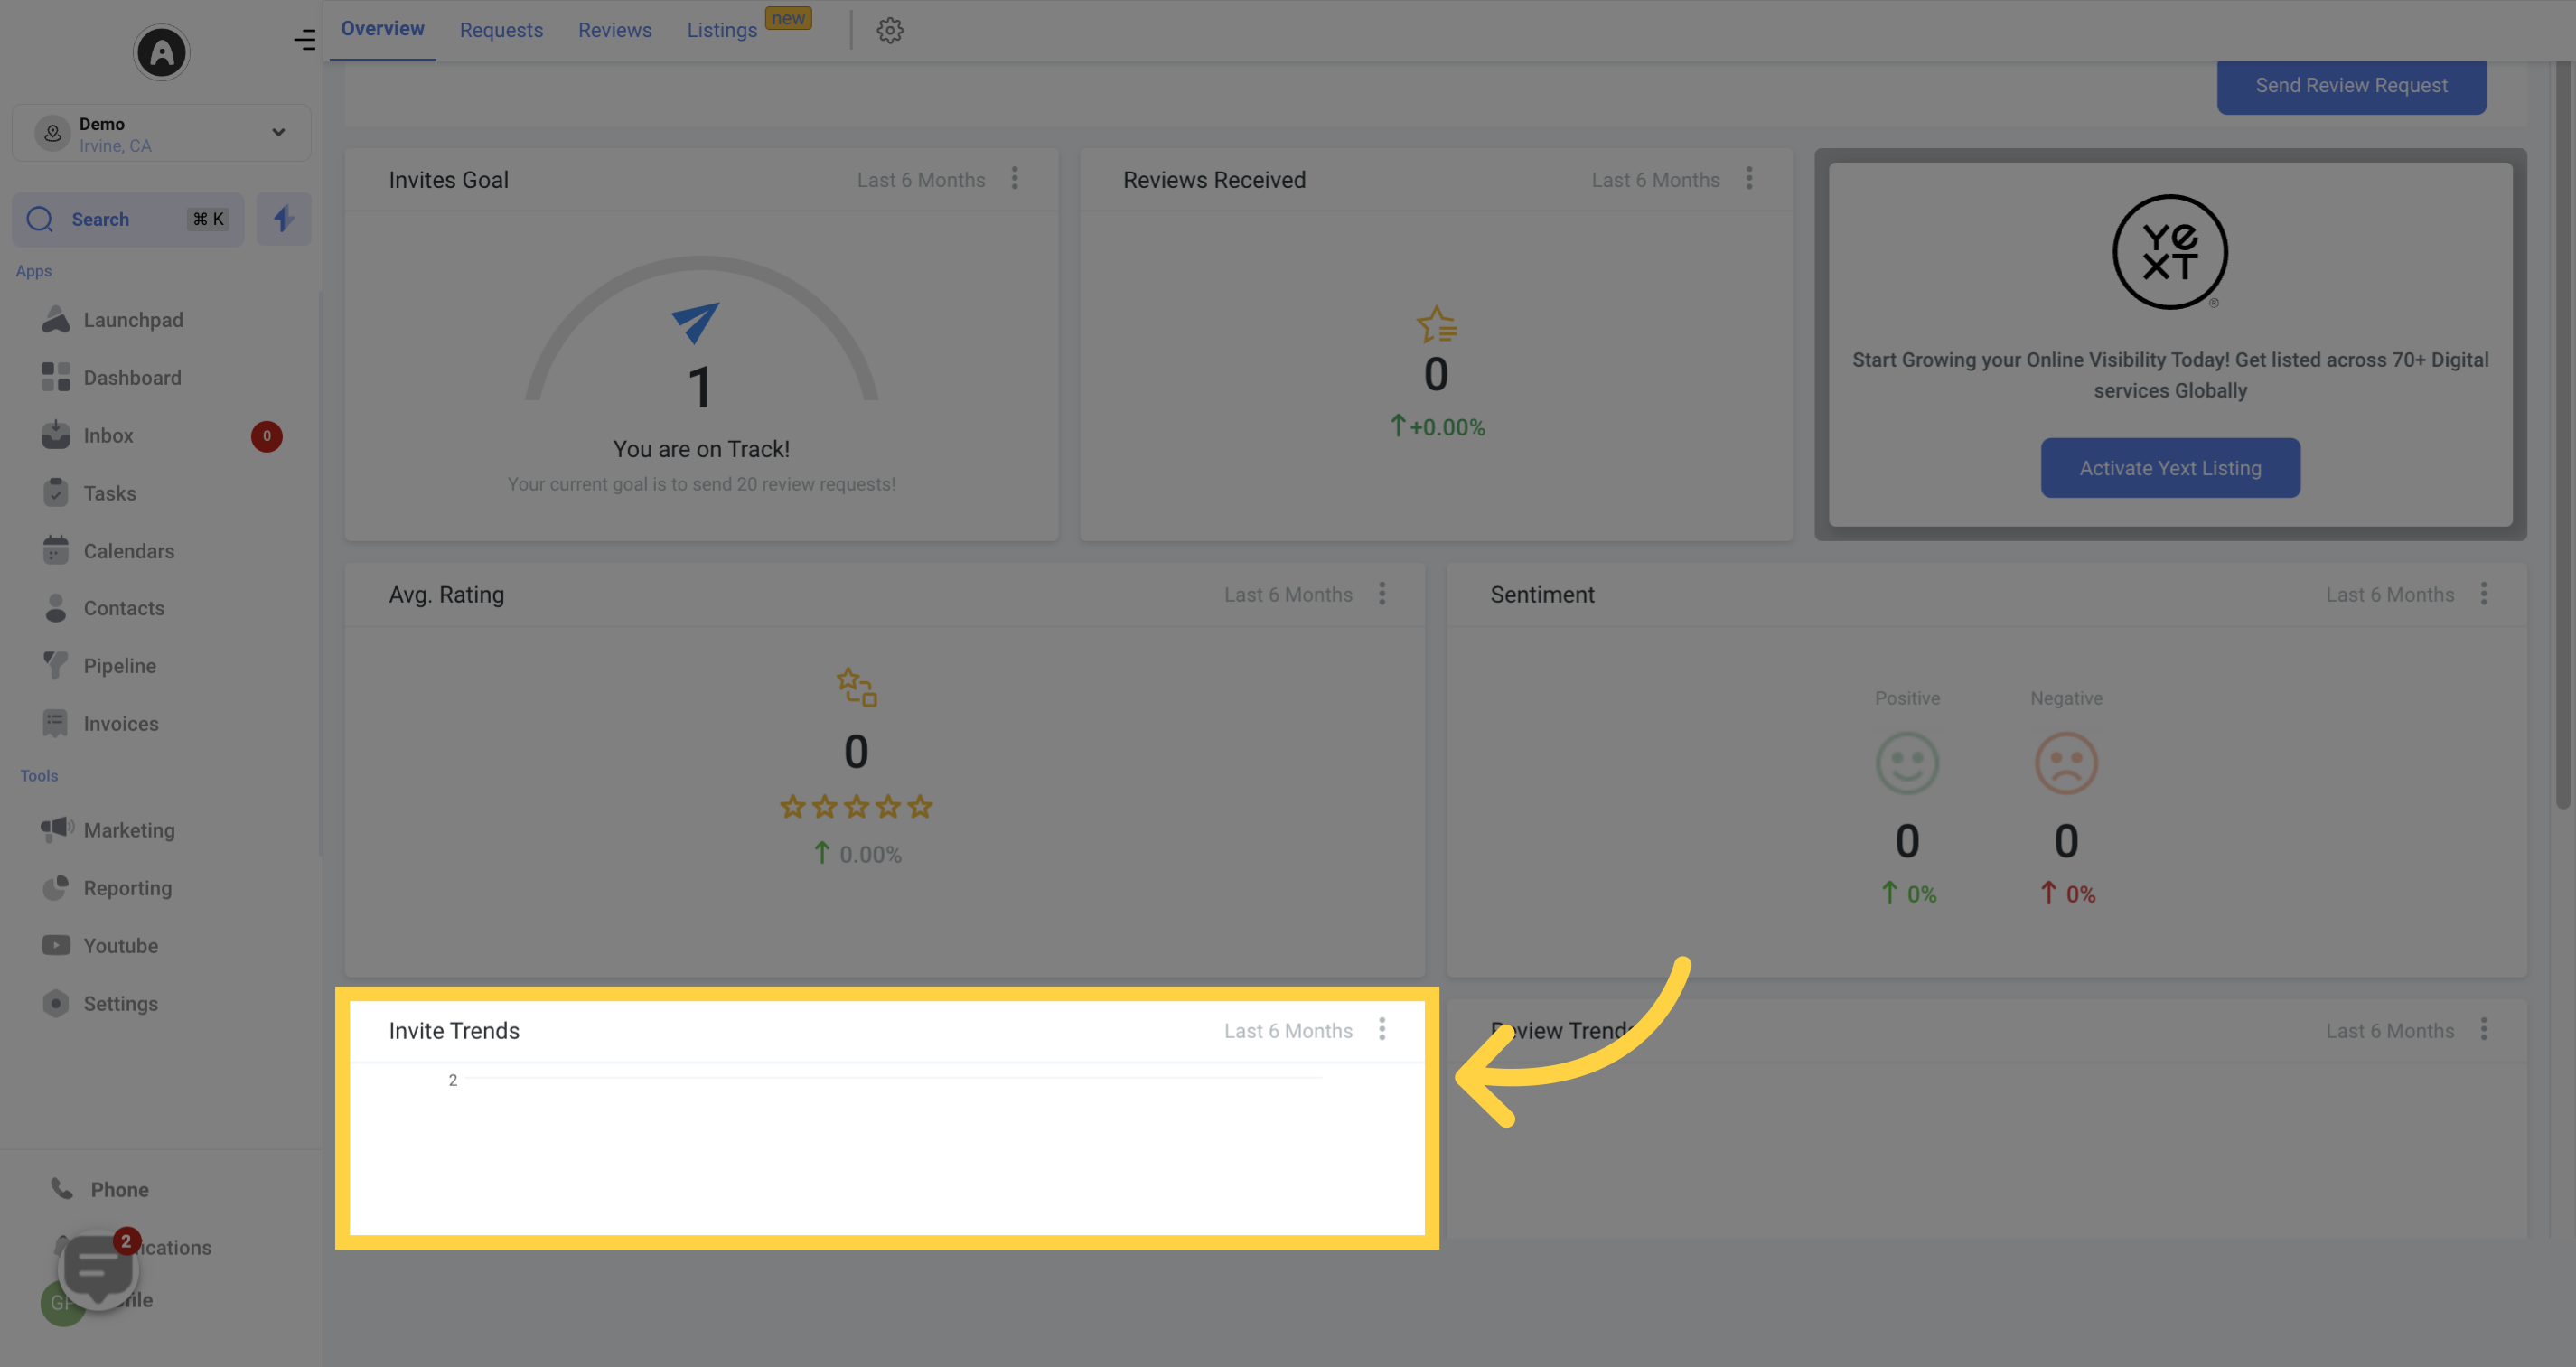The image size is (2576, 1367).
Task: Expand the Invites Goal options menu
Action: click(x=1016, y=177)
